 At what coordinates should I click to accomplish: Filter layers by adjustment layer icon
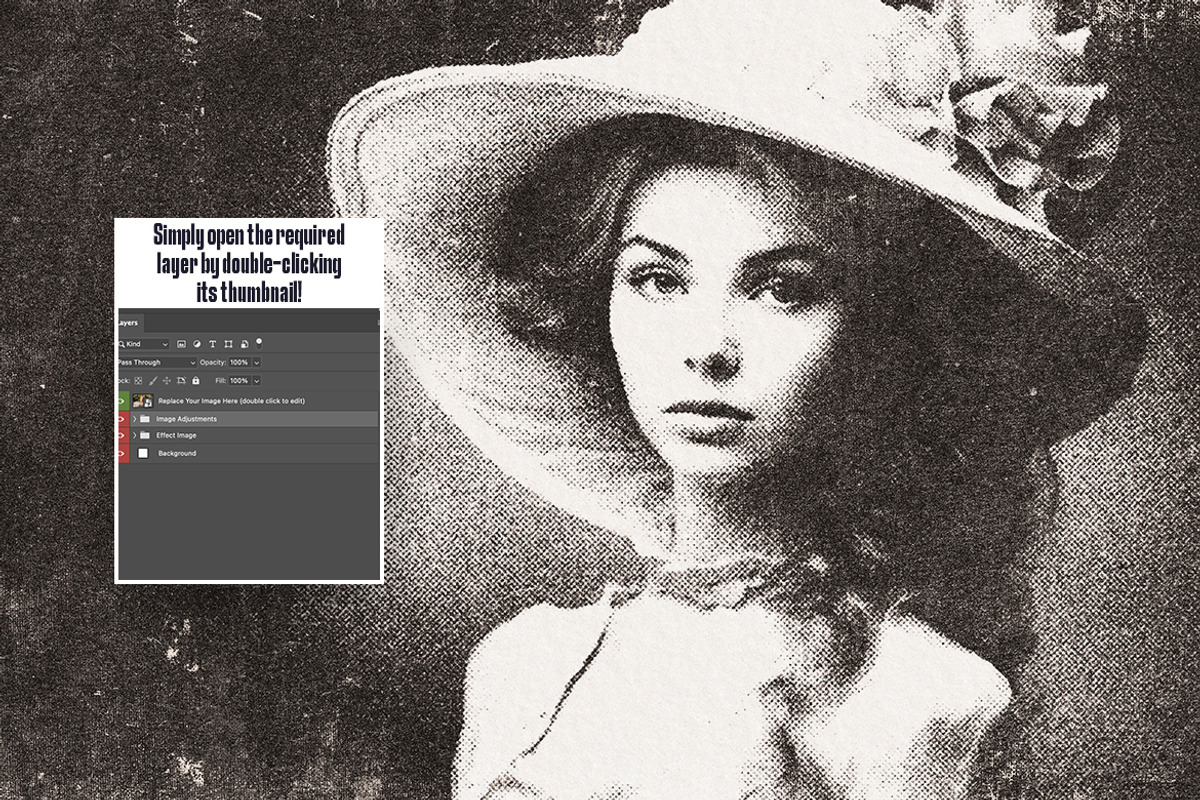pos(197,344)
